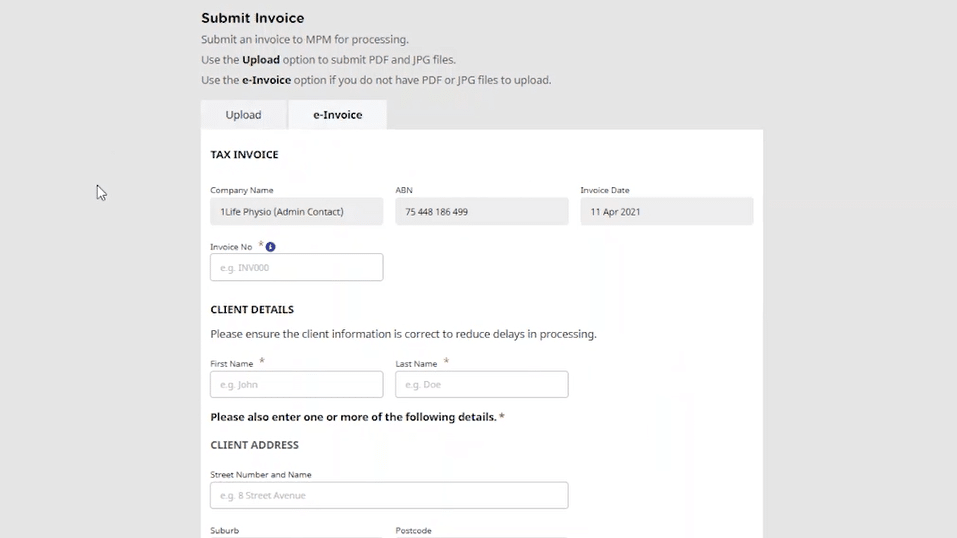Open the Invoice Date field
957x538 pixels.
pyautogui.click(x=666, y=211)
